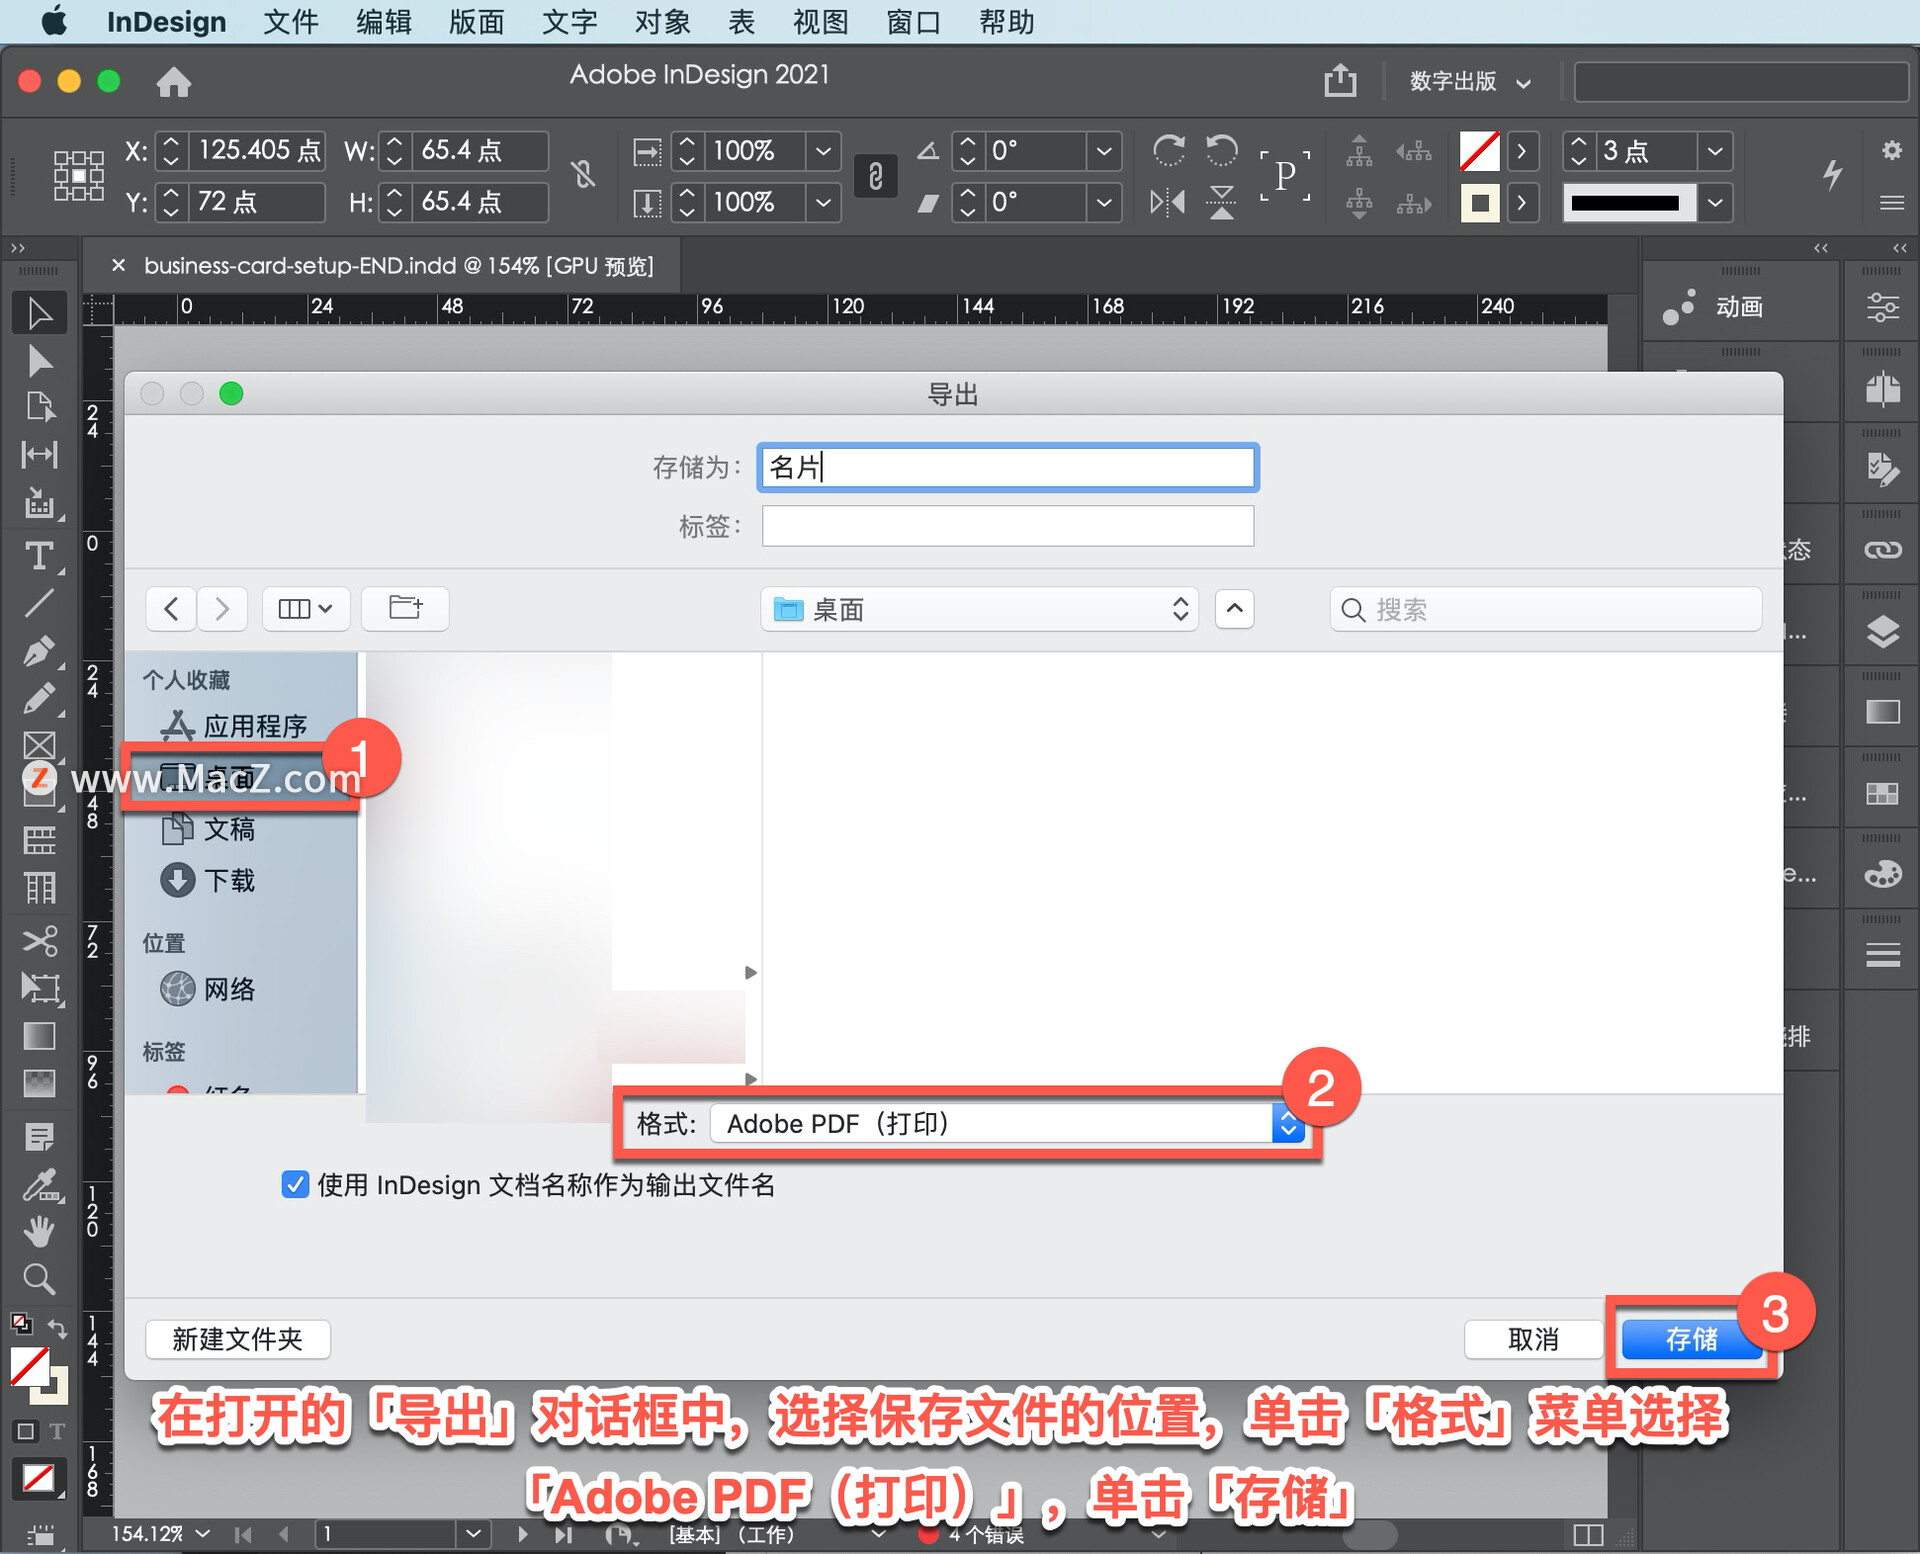Click the stroke color swatch in control bar

[1479, 203]
